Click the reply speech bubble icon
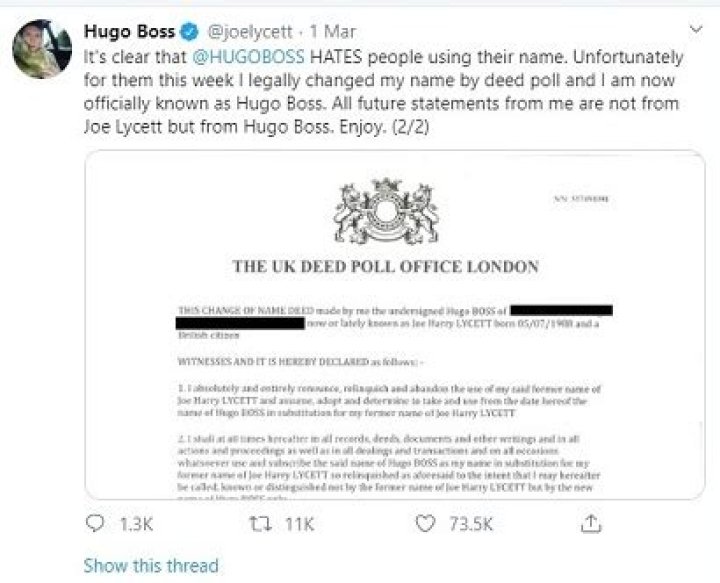 pos(97,523)
